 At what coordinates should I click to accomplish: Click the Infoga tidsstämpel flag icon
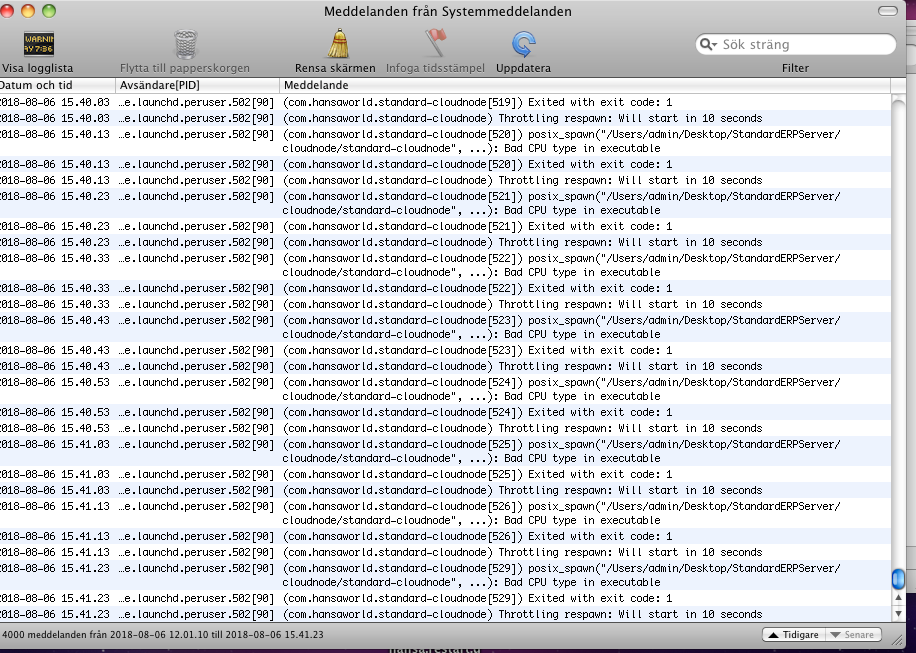435,44
